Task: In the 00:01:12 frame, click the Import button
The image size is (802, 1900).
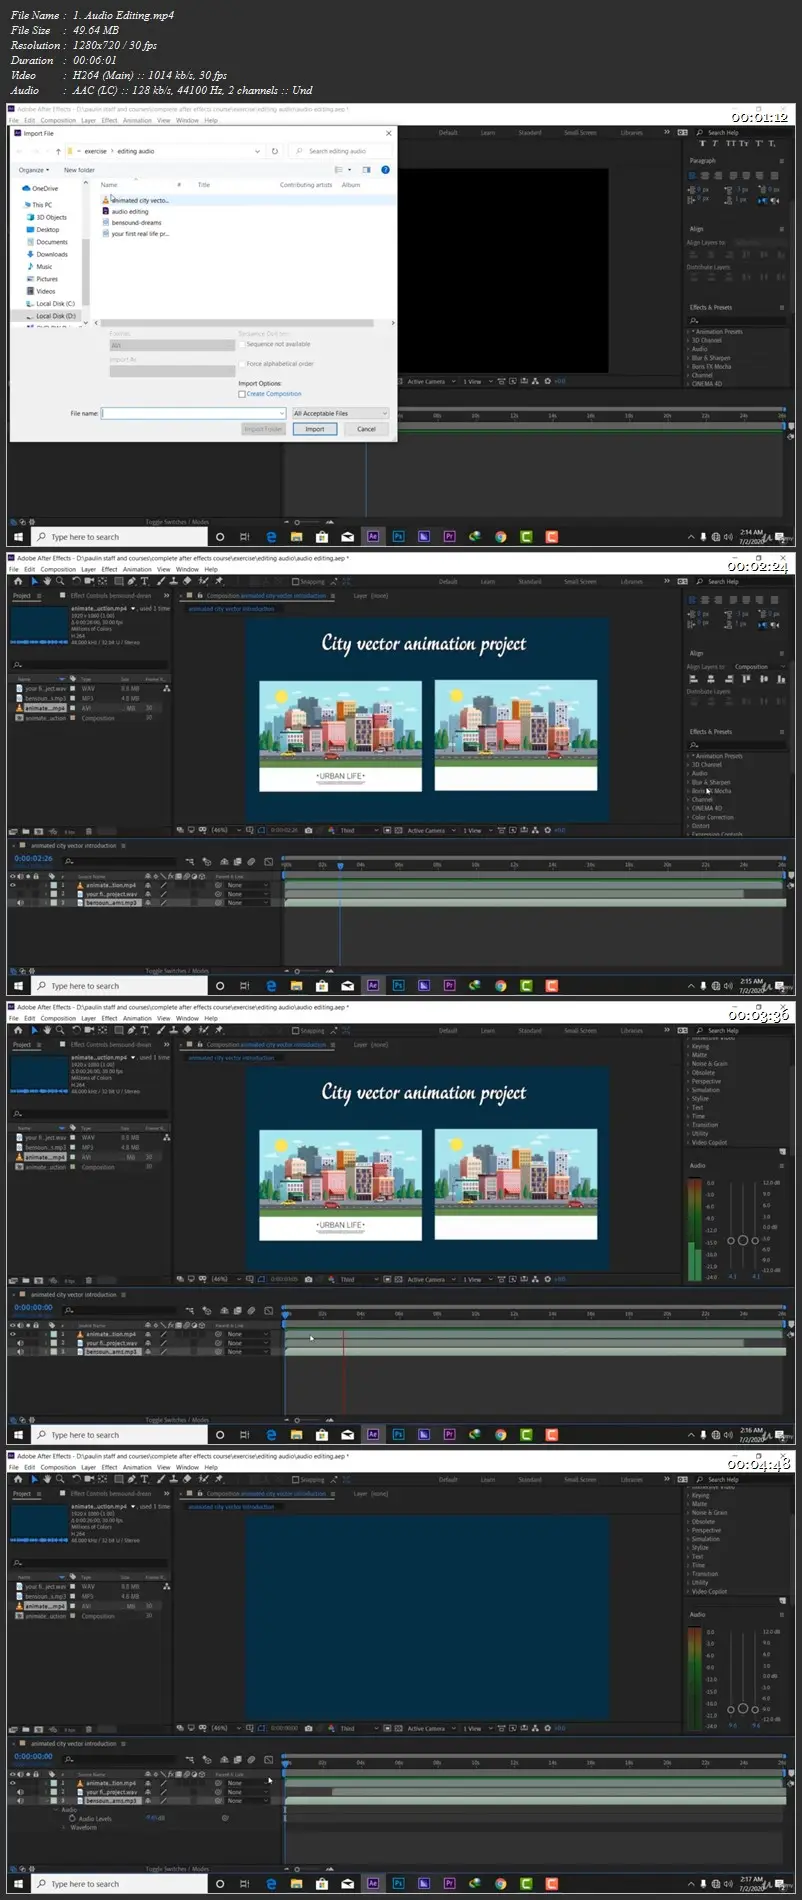Action: 315,429
